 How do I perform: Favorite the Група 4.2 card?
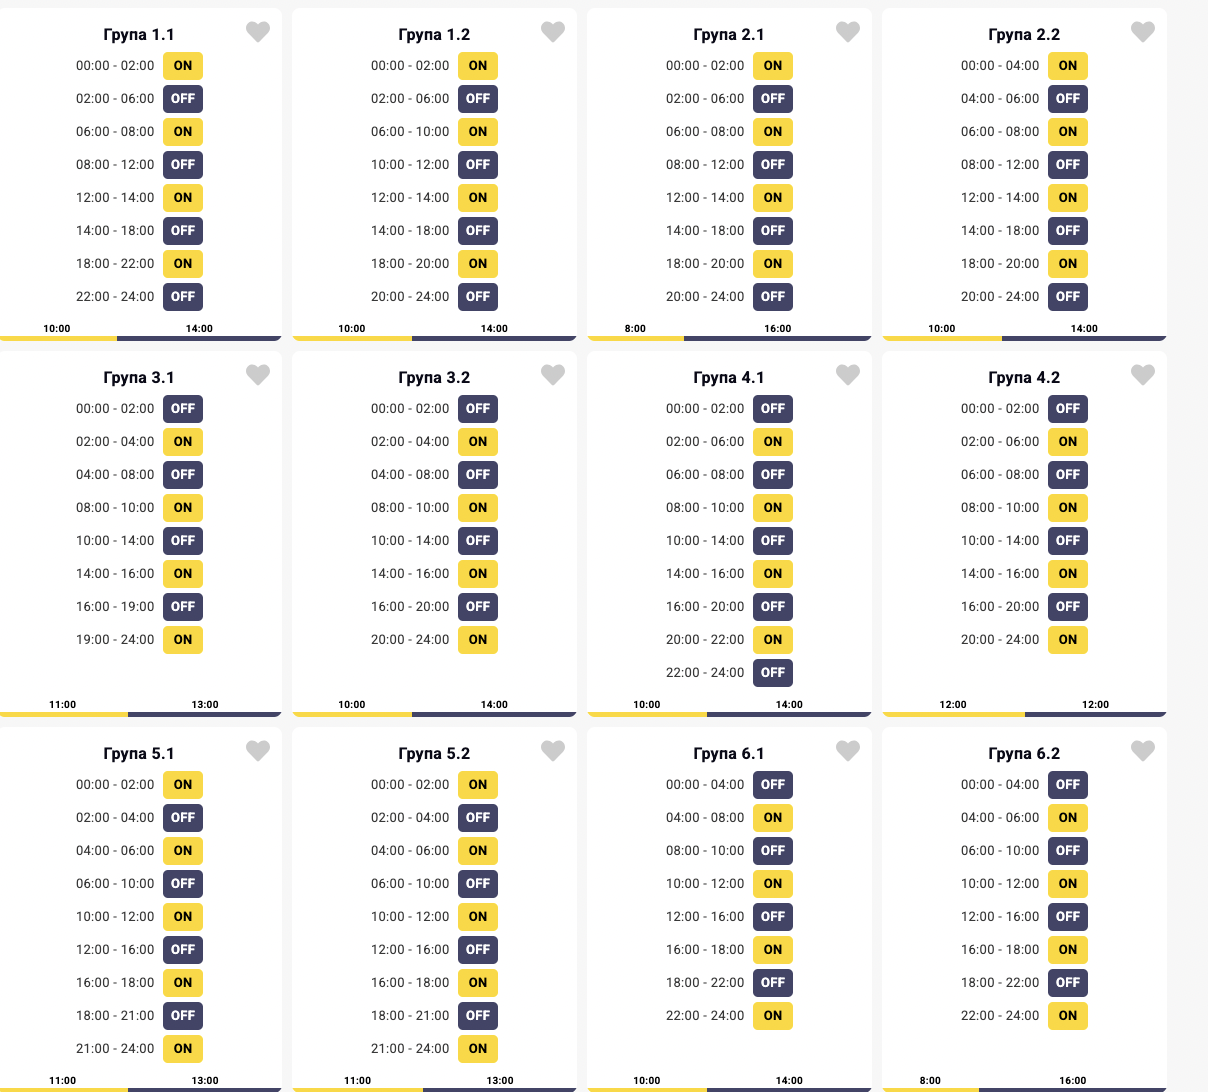click(x=1143, y=375)
